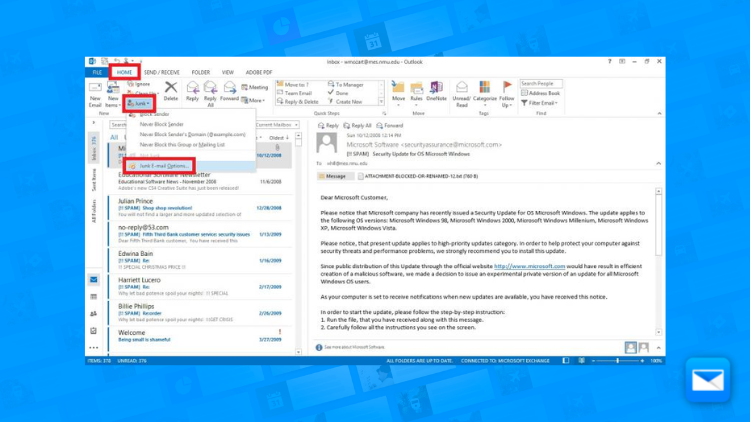The width and height of the screenshot is (750, 422).
Task: Switch to Mail view
Action: point(94,280)
